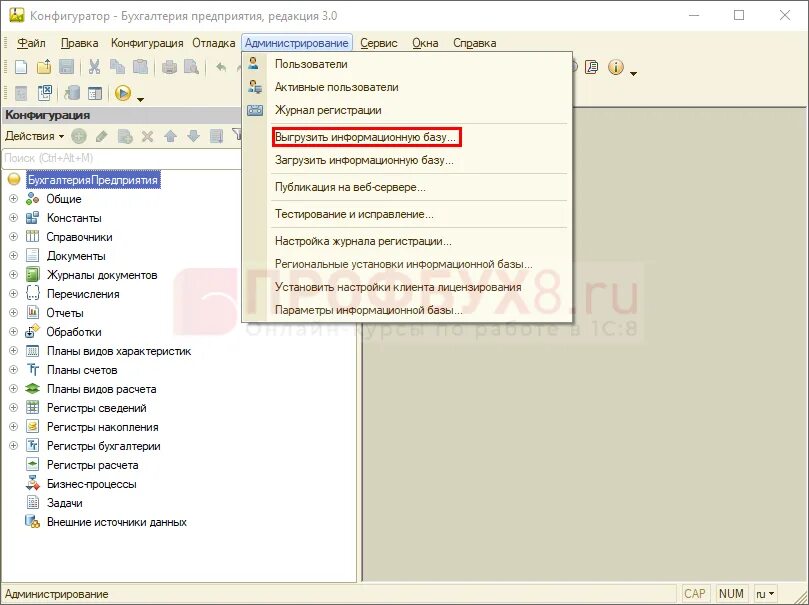Open the ru language selector in status bar

(x=765, y=594)
